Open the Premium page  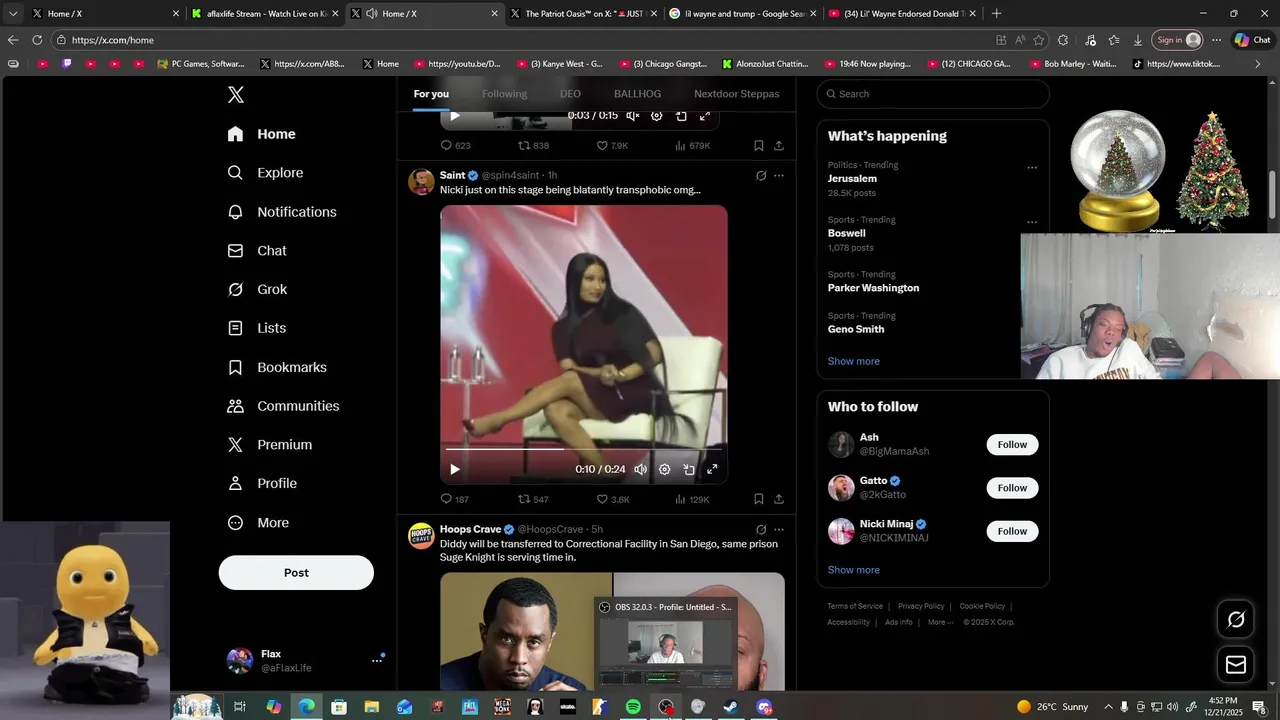tap(269, 445)
